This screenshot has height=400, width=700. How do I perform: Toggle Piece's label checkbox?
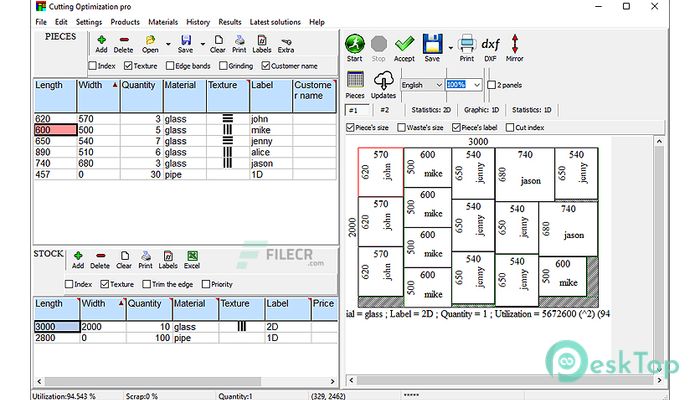[456, 128]
